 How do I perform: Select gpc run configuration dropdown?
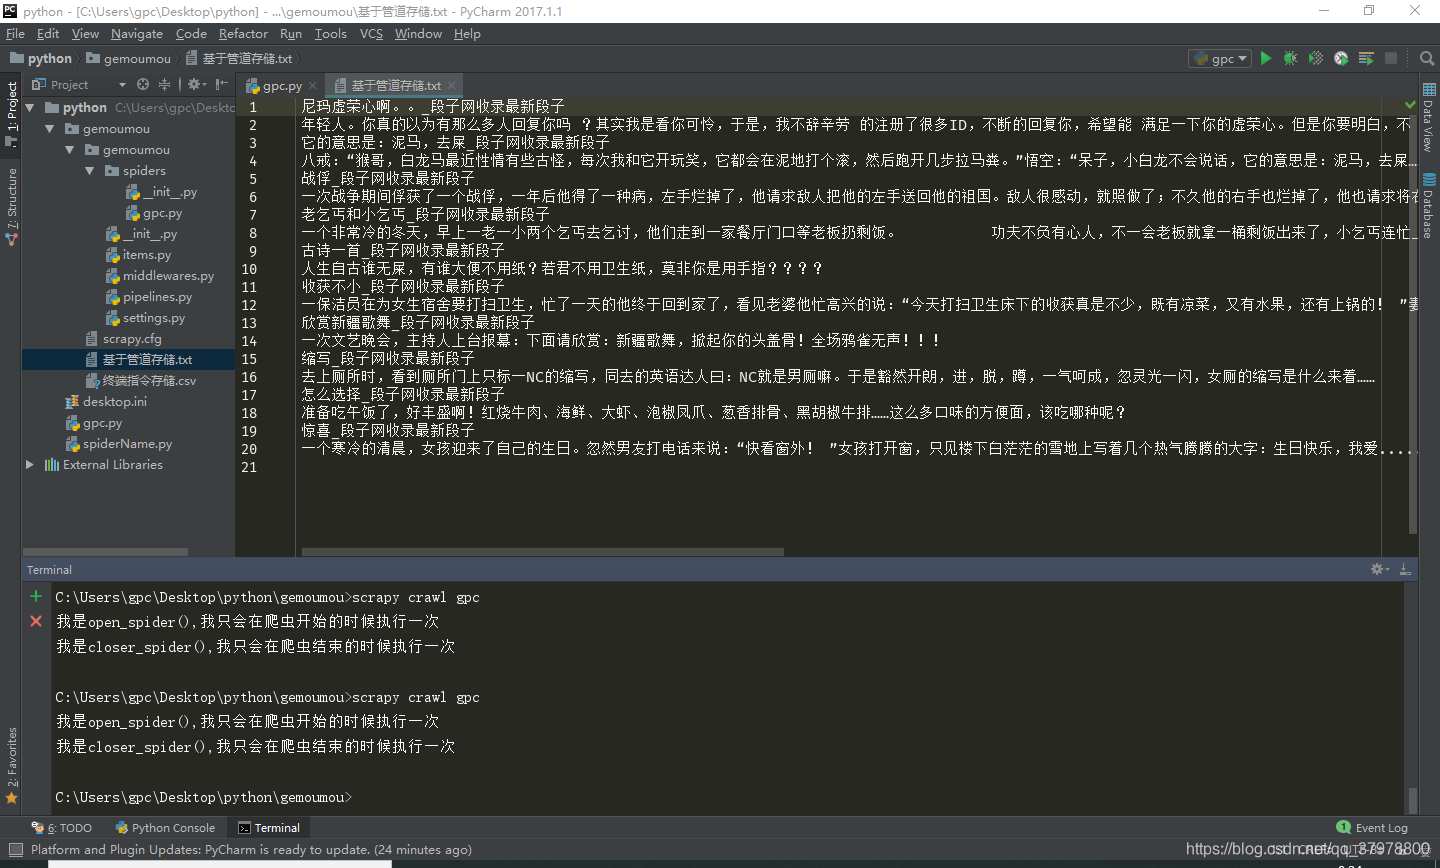pos(1220,58)
